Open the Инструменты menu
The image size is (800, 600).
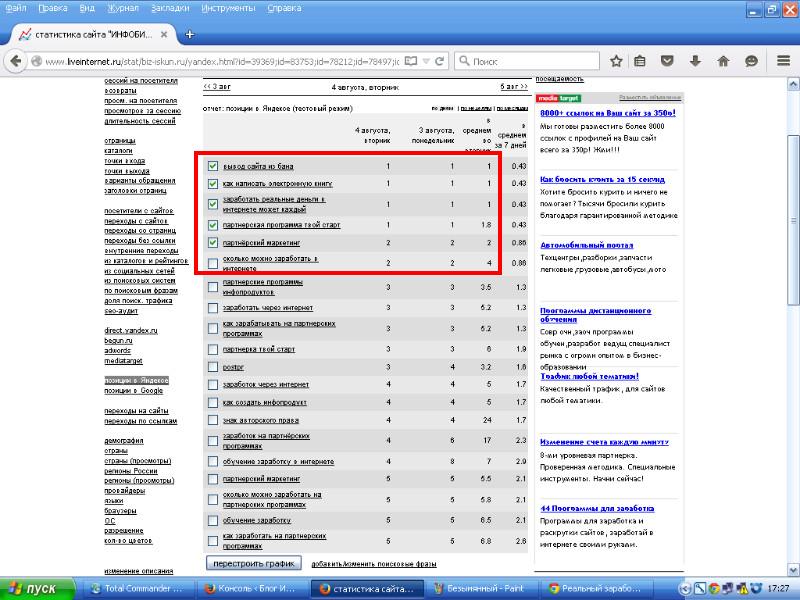[x=228, y=8]
